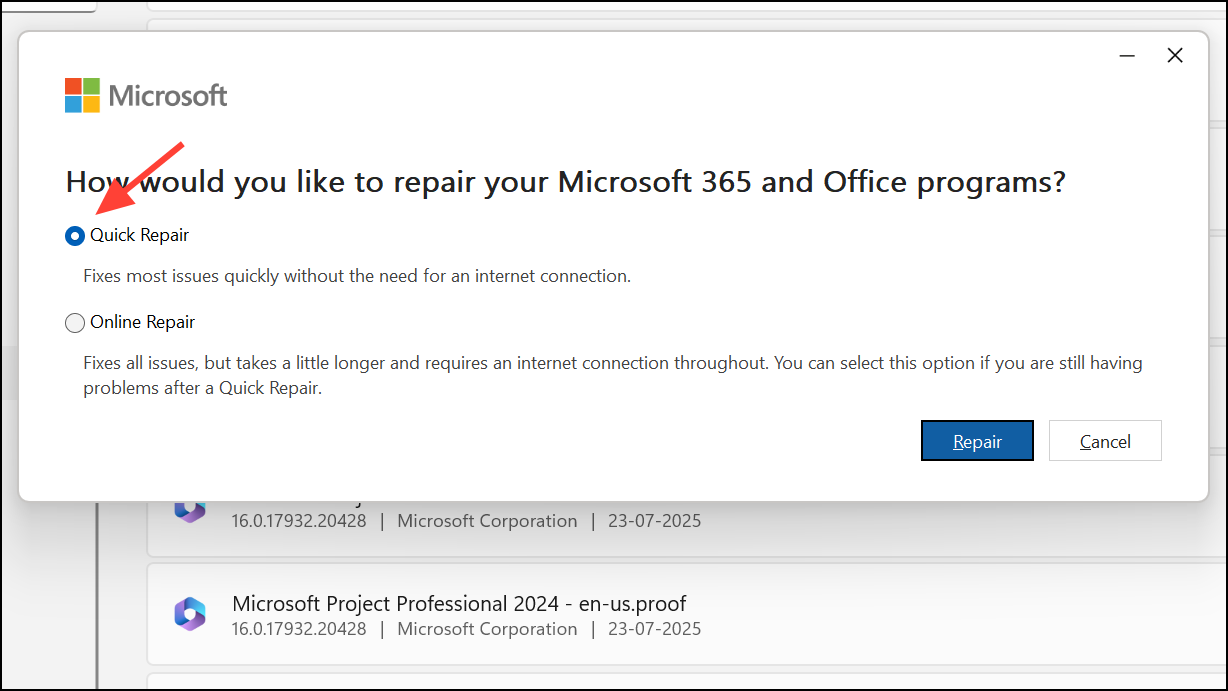Image resolution: width=1228 pixels, height=691 pixels.
Task: Click the version number in the Project Professional row
Action: click(299, 629)
